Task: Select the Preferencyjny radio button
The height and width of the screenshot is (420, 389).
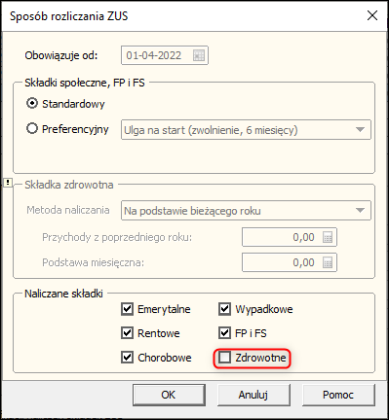Action: [32, 128]
